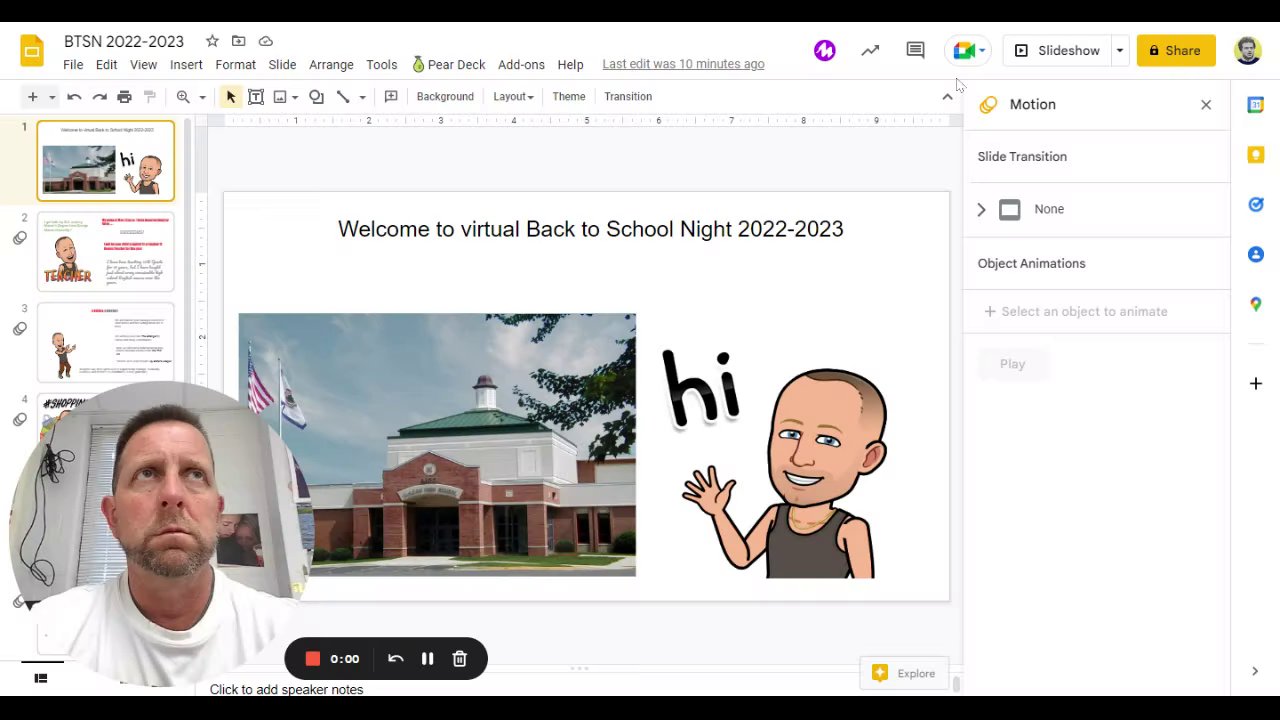Star the BTSN 2022-2023 presentation

(212, 41)
